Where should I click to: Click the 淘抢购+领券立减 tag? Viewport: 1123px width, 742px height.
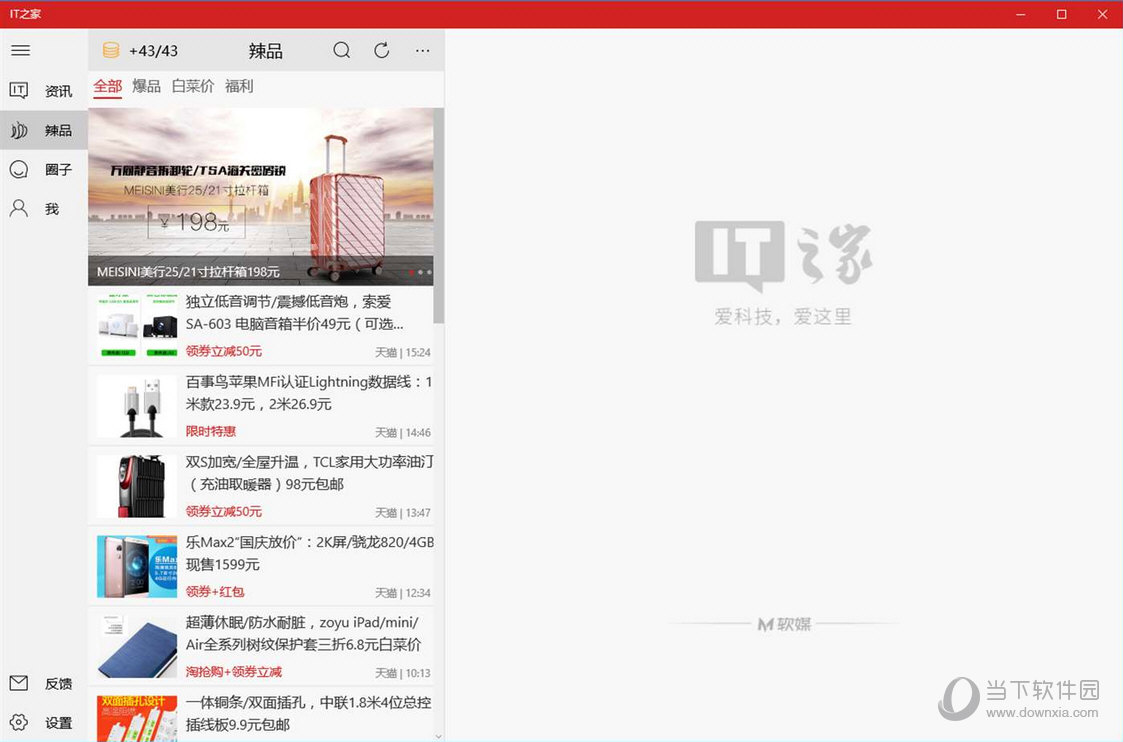233,672
